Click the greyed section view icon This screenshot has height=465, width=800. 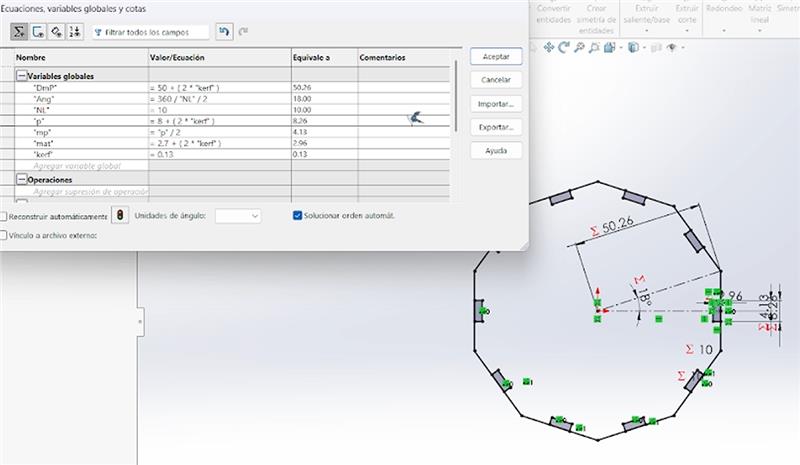pyautogui.click(x=656, y=47)
